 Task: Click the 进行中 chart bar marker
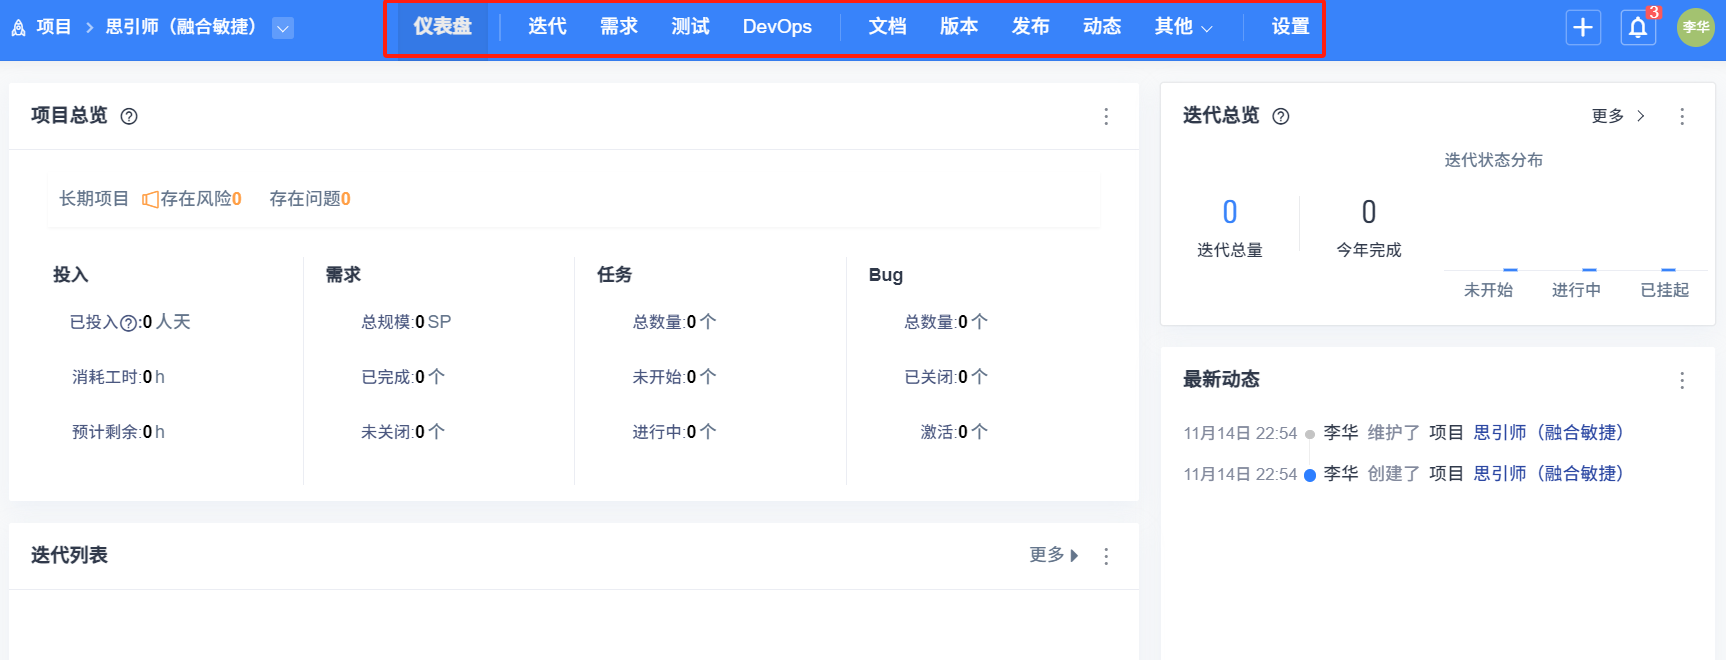point(1589,269)
